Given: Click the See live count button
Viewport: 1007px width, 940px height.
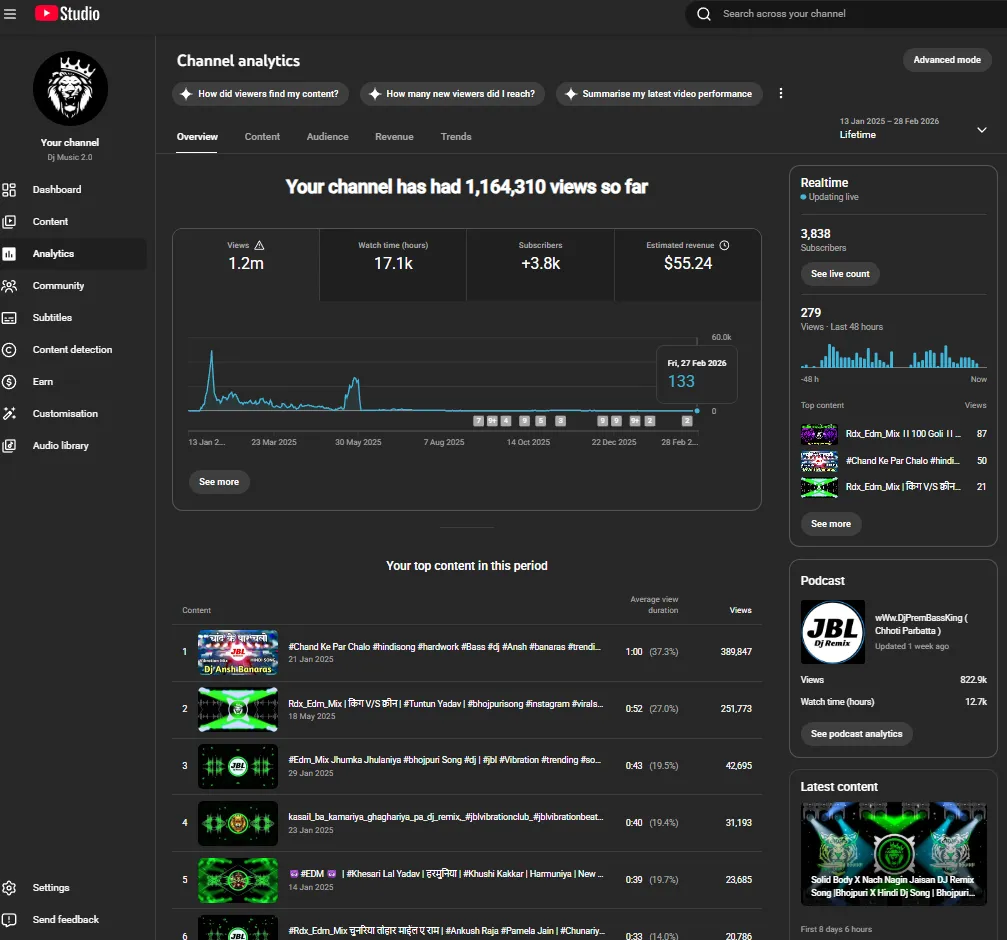Looking at the screenshot, I should coord(840,274).
